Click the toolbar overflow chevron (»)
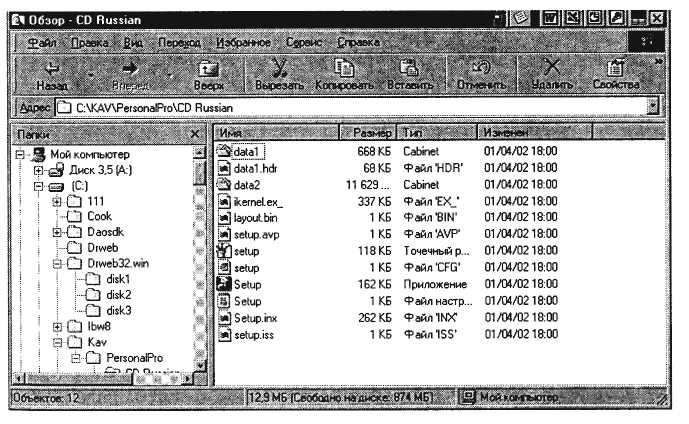Image resolution: width=689 pixels, height=424 pixels. click(658, 62)
